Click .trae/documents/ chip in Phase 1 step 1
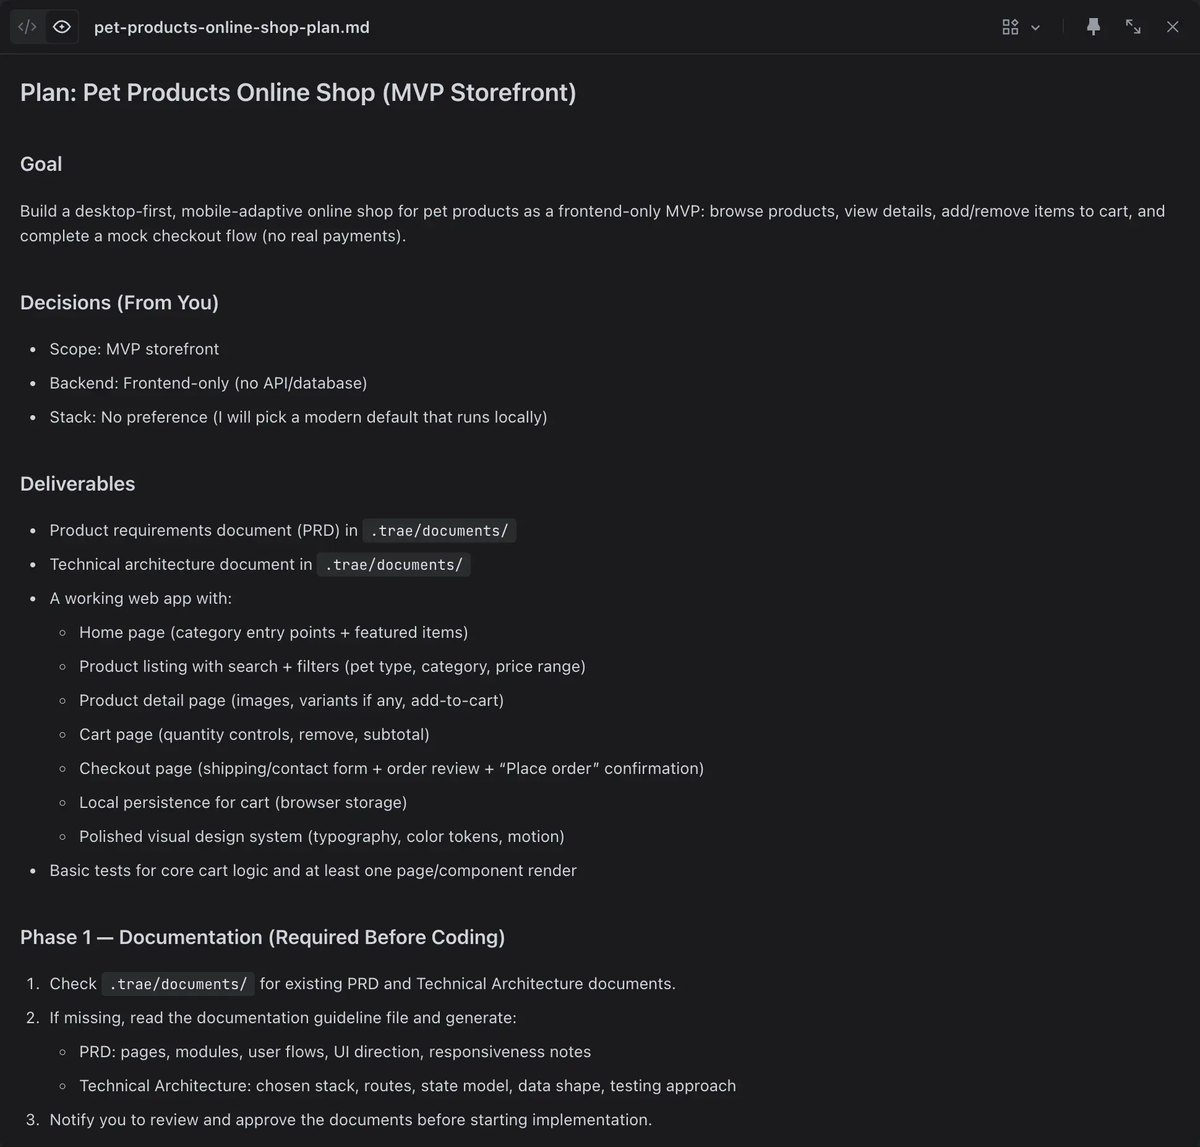 (x=178, y=984)
